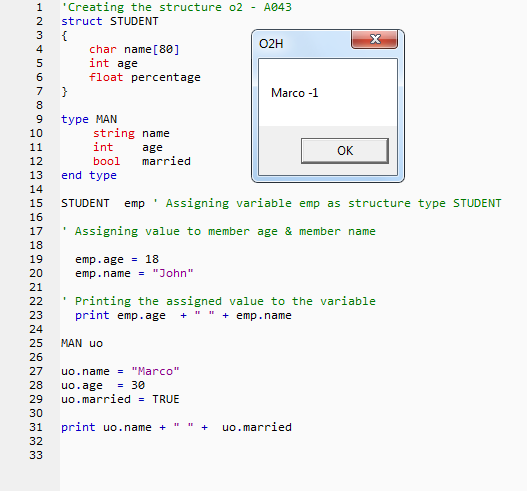Click line number 1 in gutter
This screenshot has height=491, width=527.
tap(39, 7)
